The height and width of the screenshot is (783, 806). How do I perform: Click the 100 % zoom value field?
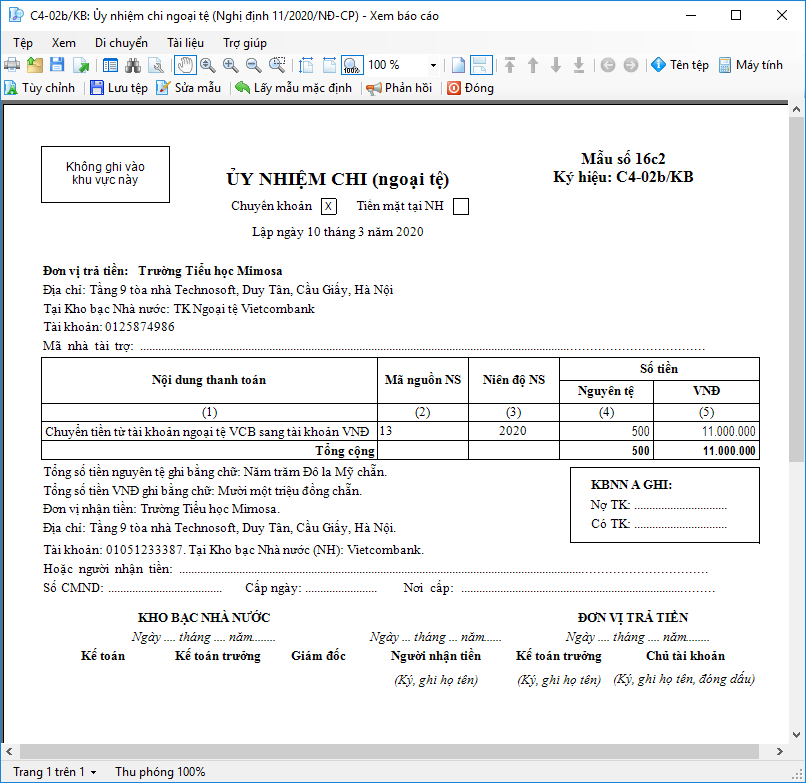click(x=397, y=65)
